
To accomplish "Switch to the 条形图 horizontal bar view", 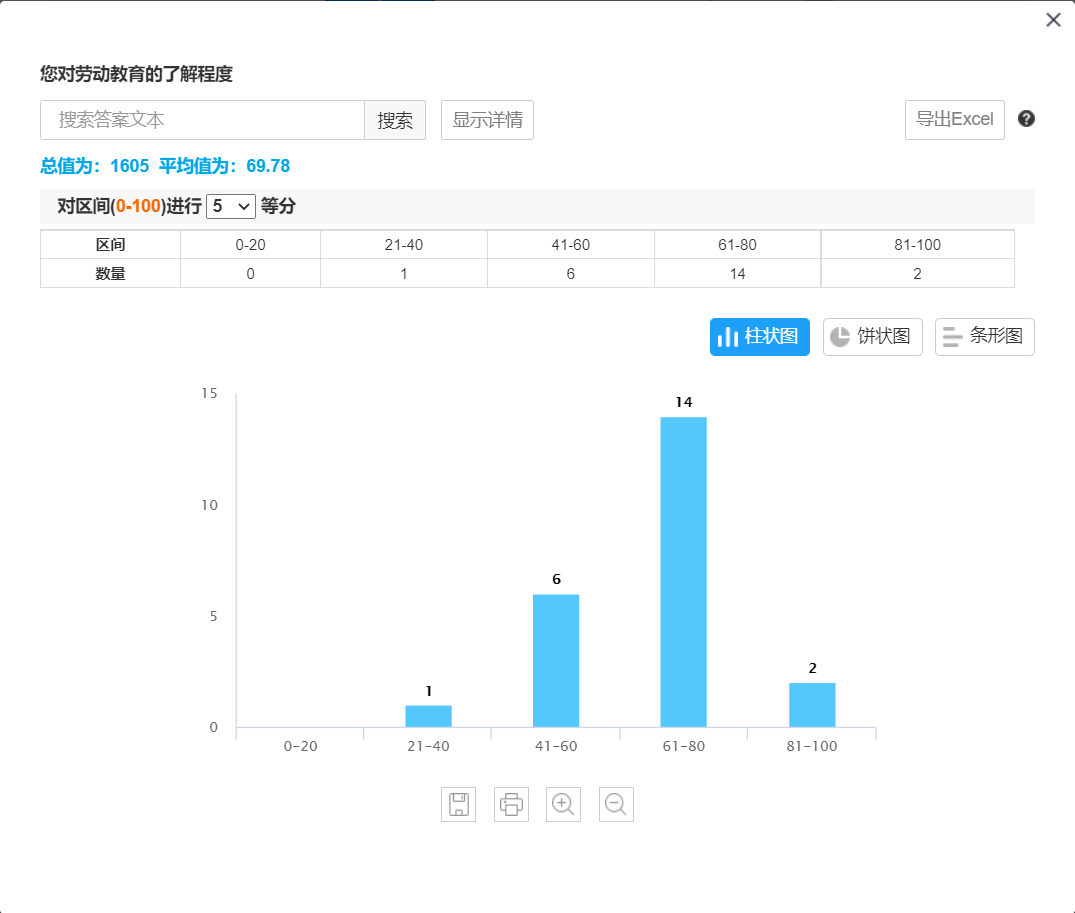I will [x=984, y=337].
